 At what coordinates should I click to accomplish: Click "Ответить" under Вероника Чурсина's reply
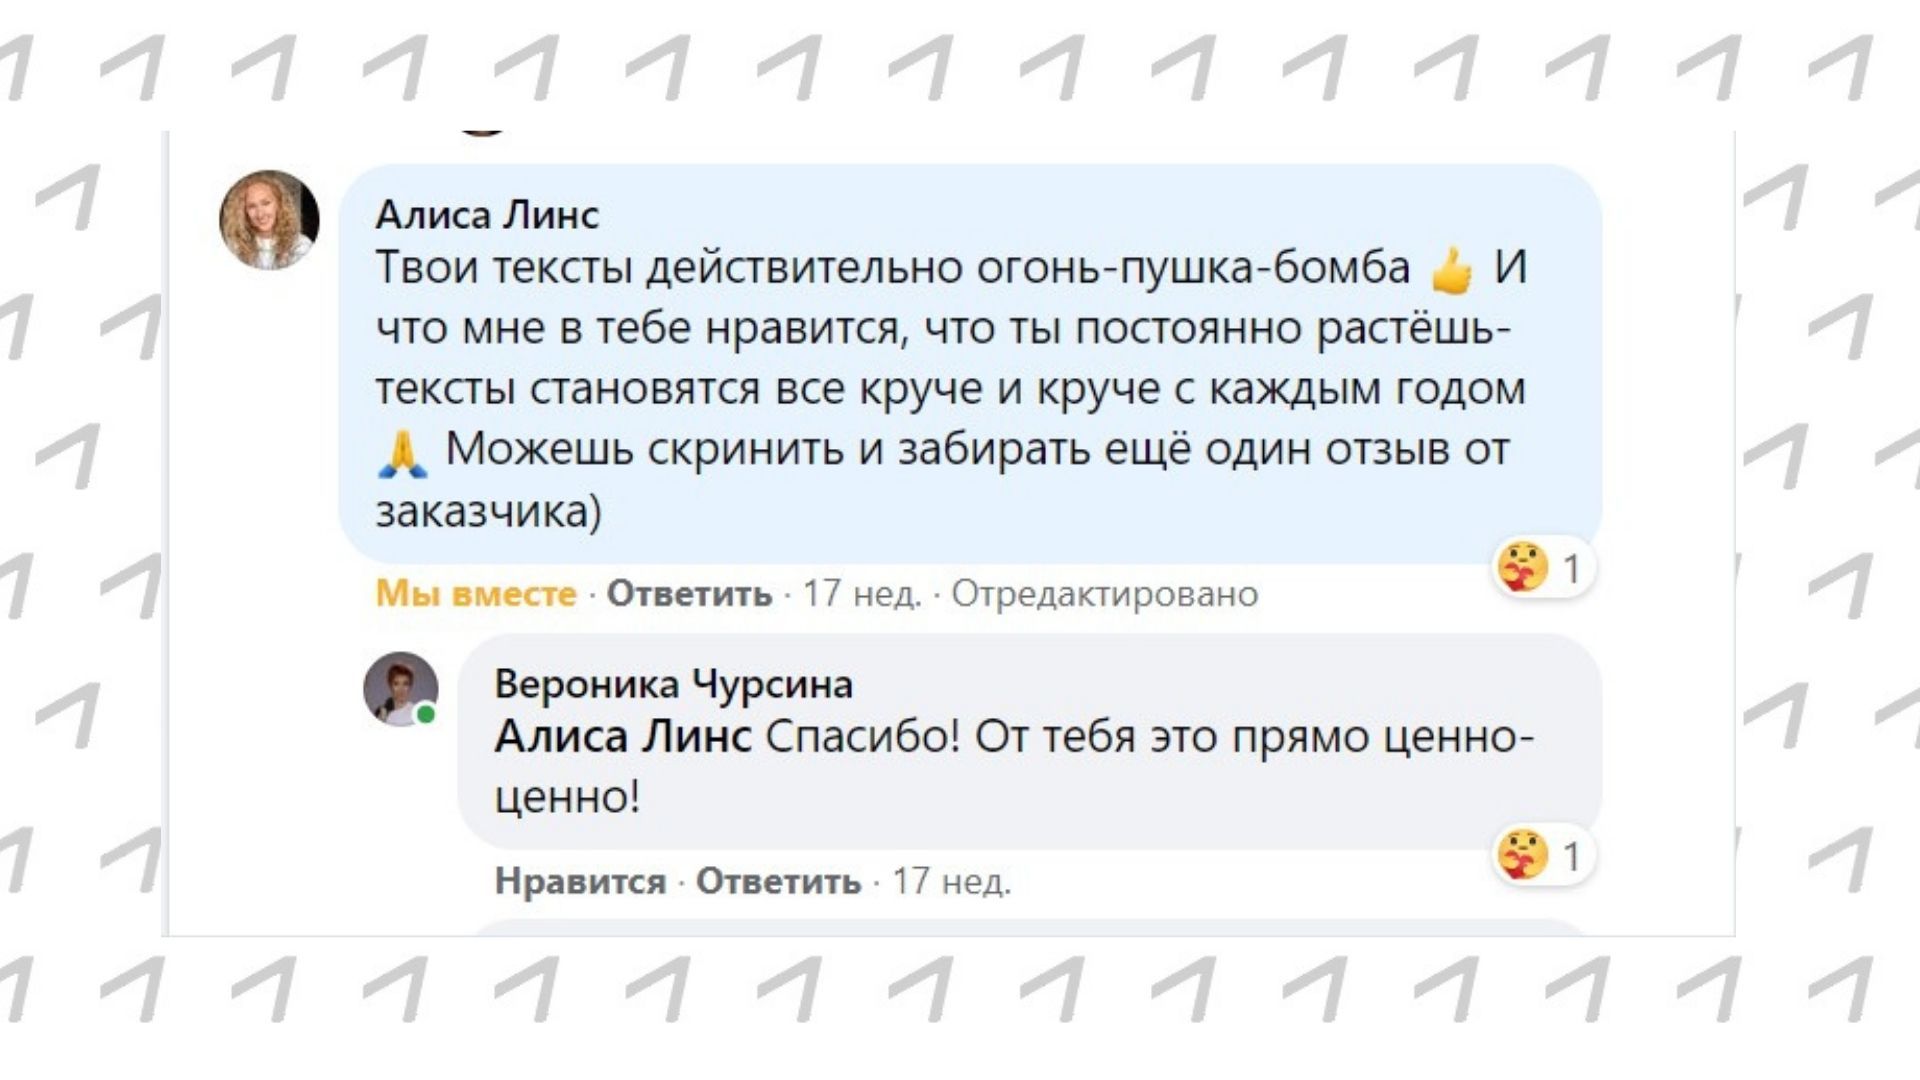(x=778, y=881)
